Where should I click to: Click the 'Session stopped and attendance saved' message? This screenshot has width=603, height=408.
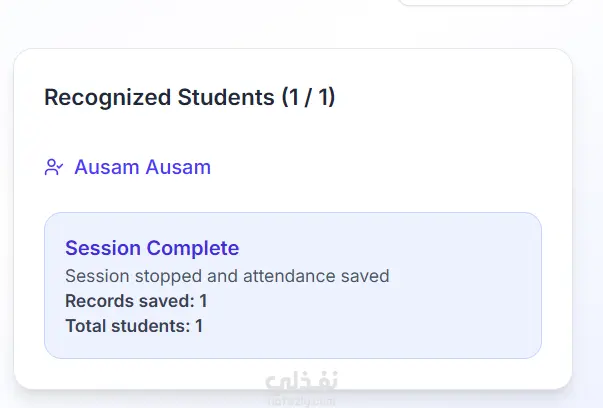(x=227, y=276)
